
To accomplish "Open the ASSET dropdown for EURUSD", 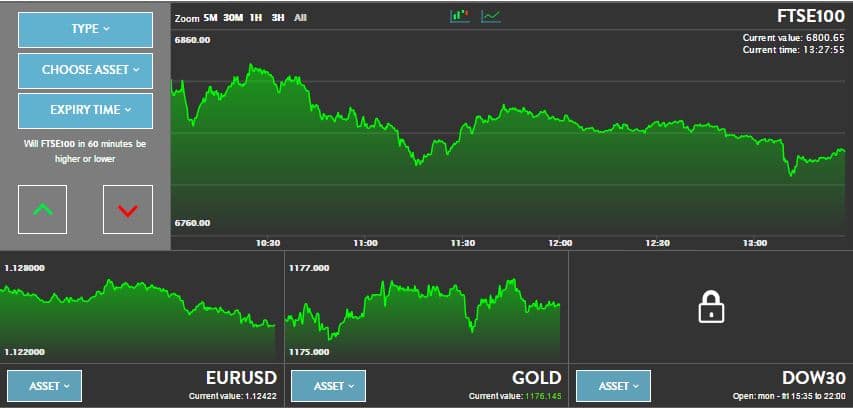I will (44, 386).
